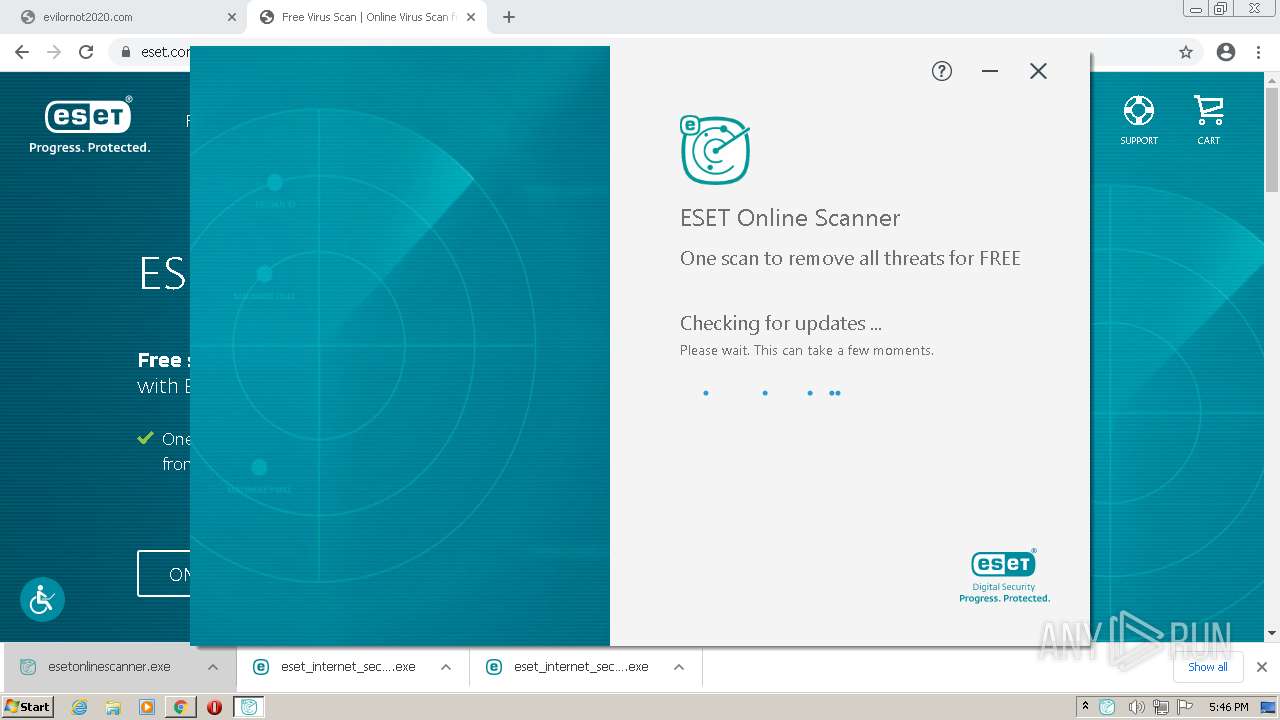
Task: Click the ESET website header logo
Action: pyautogui.click(x=89, y=125)
